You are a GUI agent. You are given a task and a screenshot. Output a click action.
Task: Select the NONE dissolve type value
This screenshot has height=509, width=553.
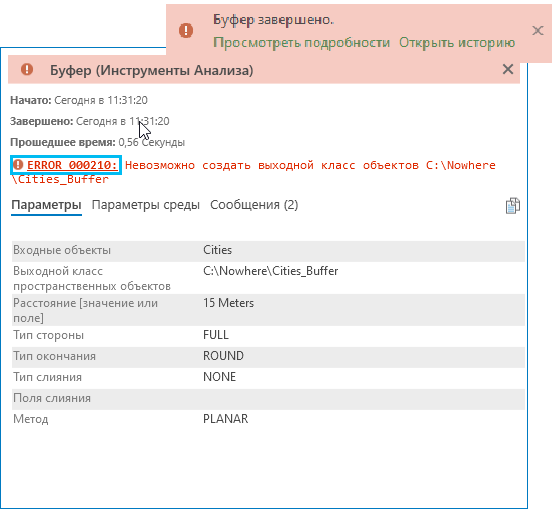[219, 377]
